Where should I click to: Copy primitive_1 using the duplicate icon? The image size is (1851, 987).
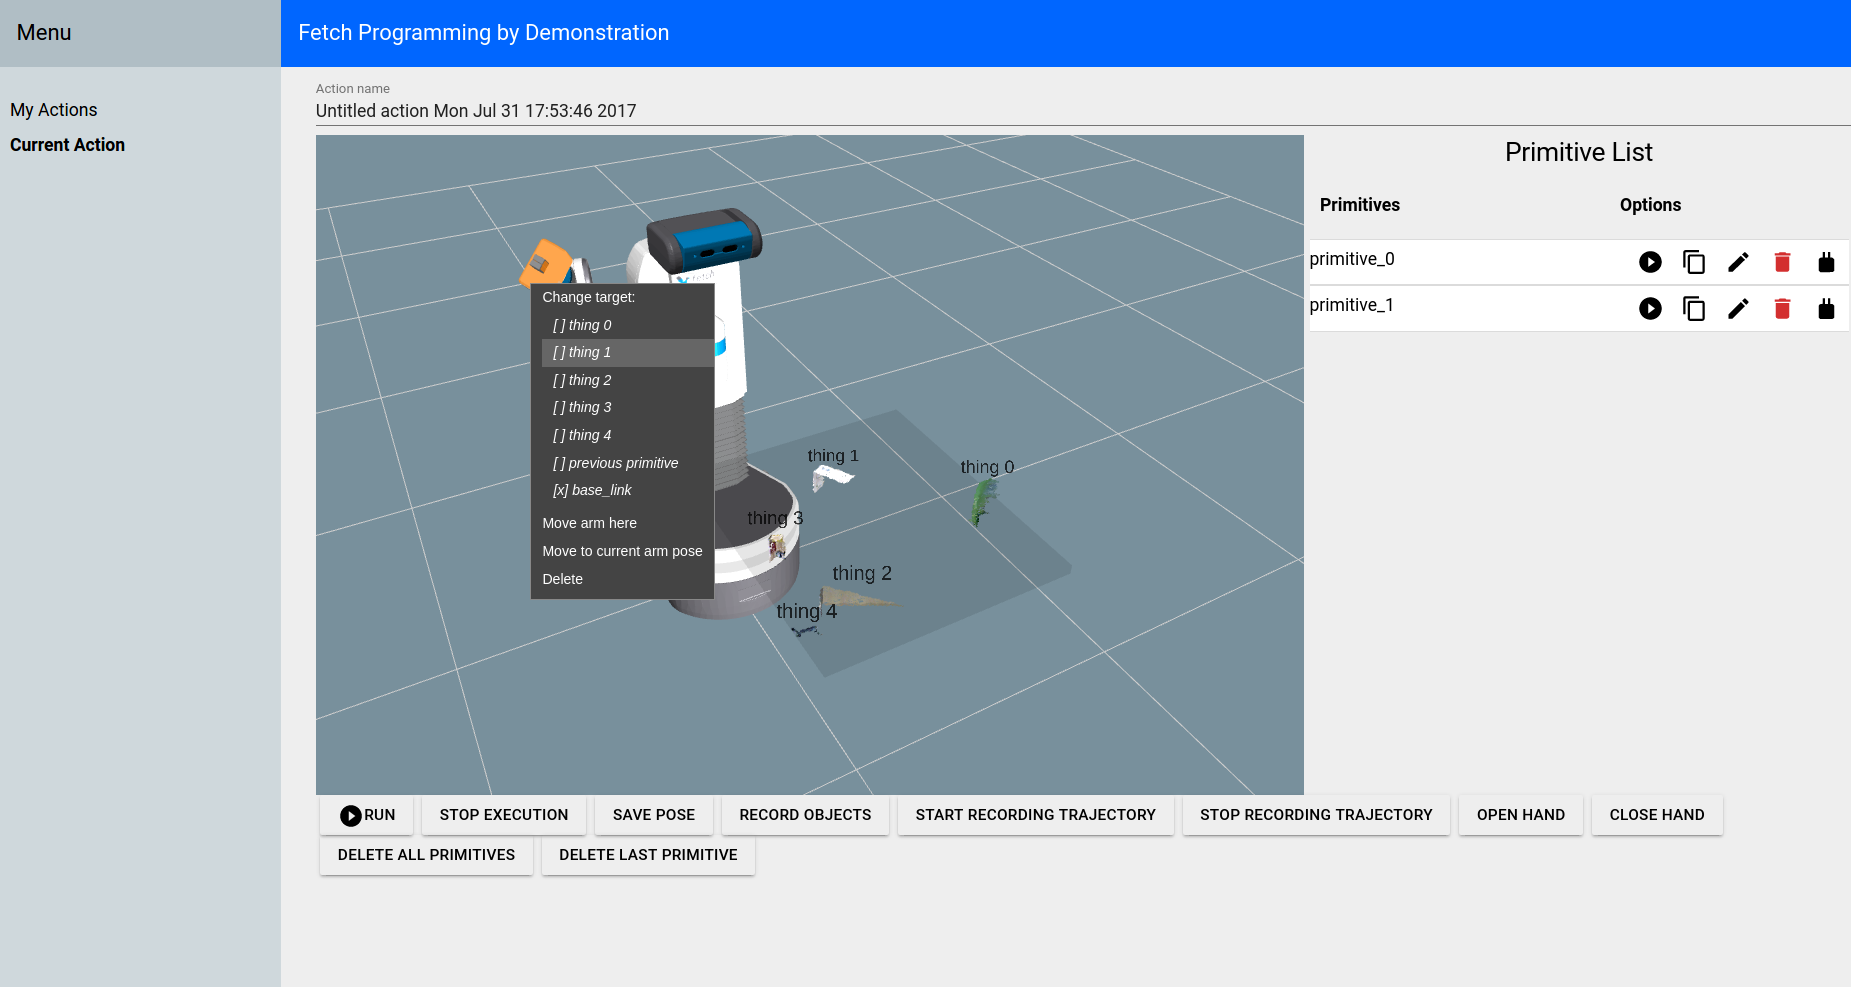pyautogui.click(x=1694, y=308)
